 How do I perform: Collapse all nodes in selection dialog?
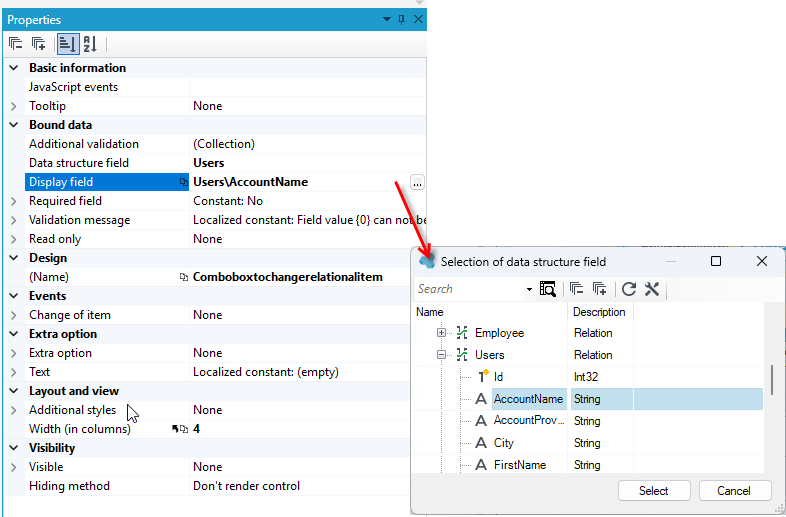[x=576, y=289]
